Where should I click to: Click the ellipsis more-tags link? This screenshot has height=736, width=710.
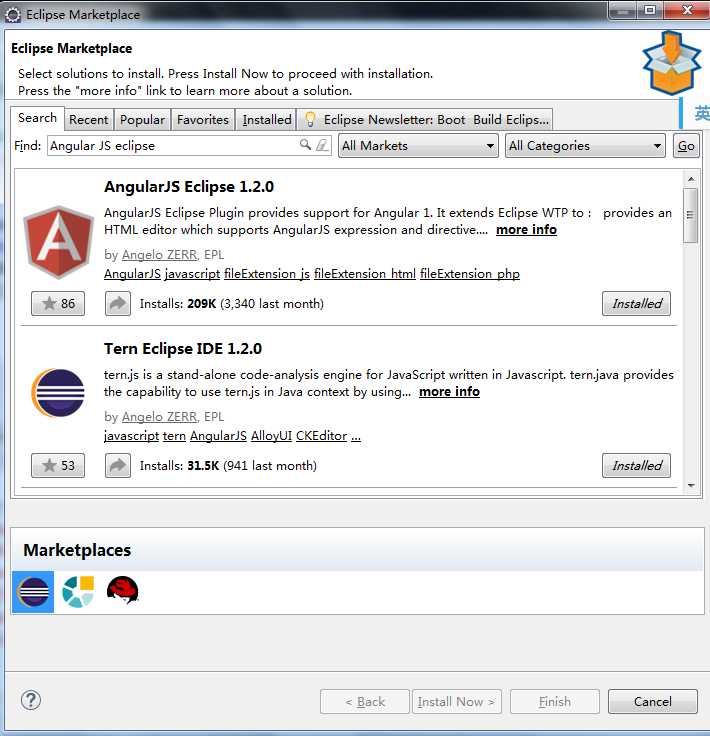356,436
